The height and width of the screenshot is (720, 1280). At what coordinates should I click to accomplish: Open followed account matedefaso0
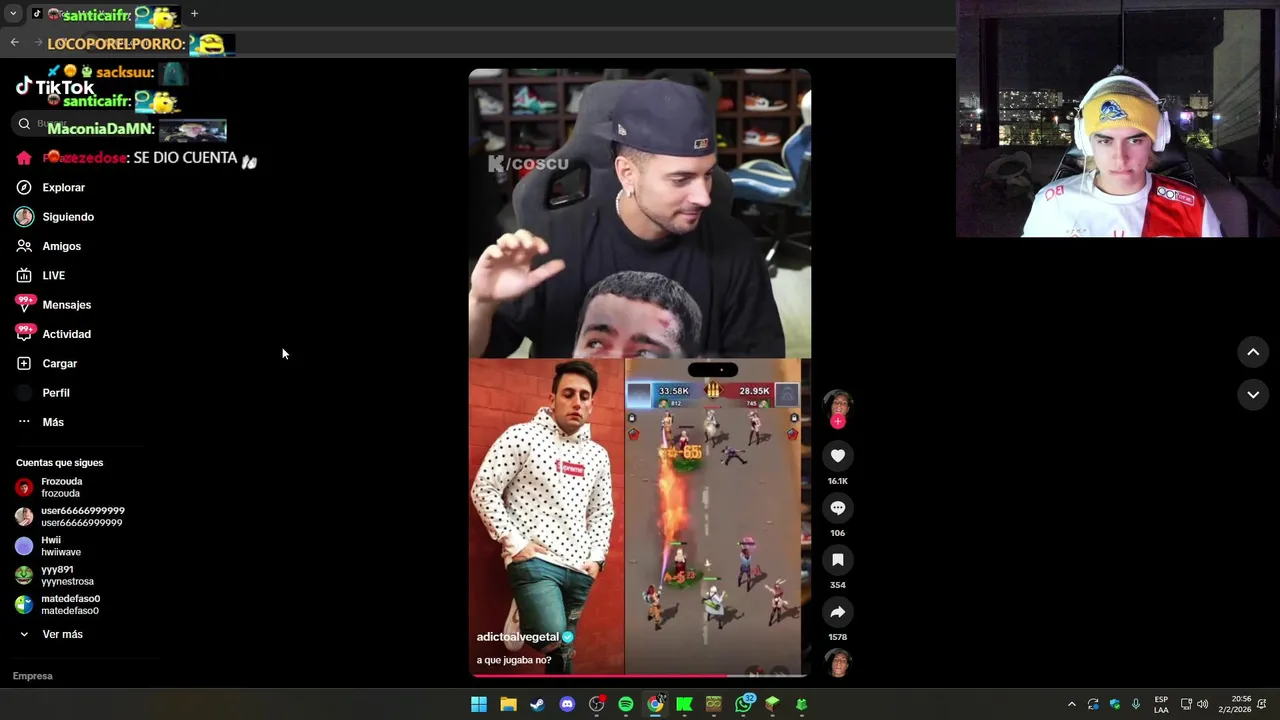70,605
